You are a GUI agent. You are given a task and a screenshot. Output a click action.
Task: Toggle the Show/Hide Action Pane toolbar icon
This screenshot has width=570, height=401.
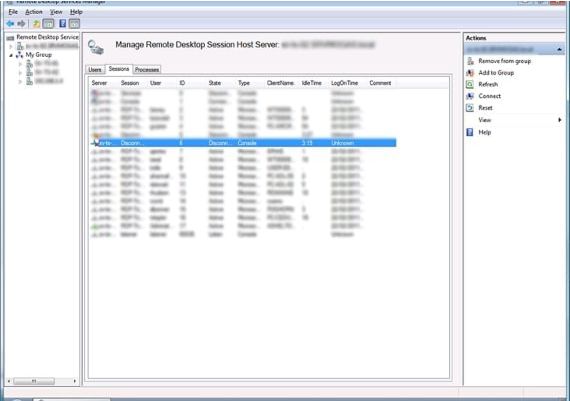[x=74, y=24]
